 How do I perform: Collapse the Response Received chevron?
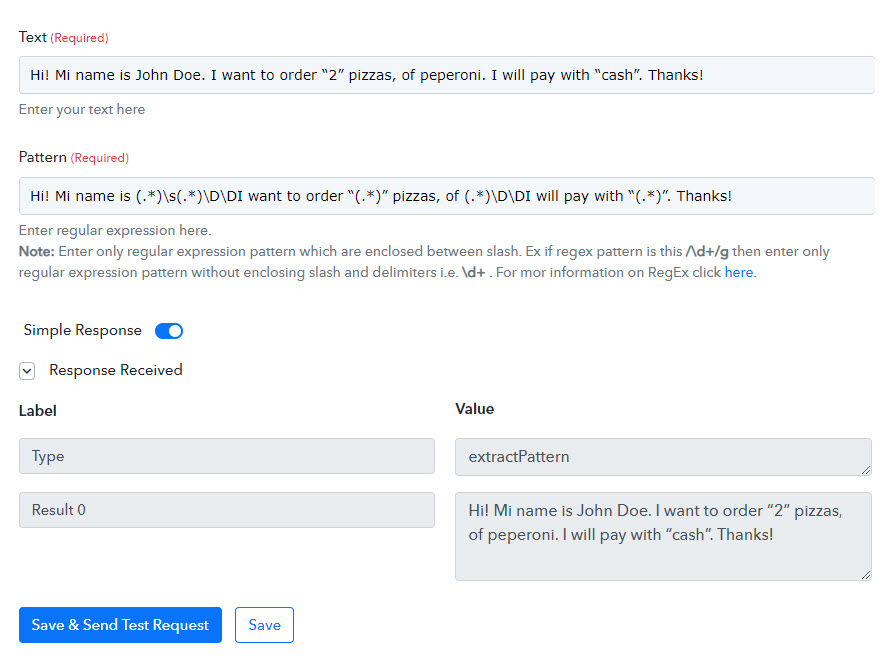27,371
